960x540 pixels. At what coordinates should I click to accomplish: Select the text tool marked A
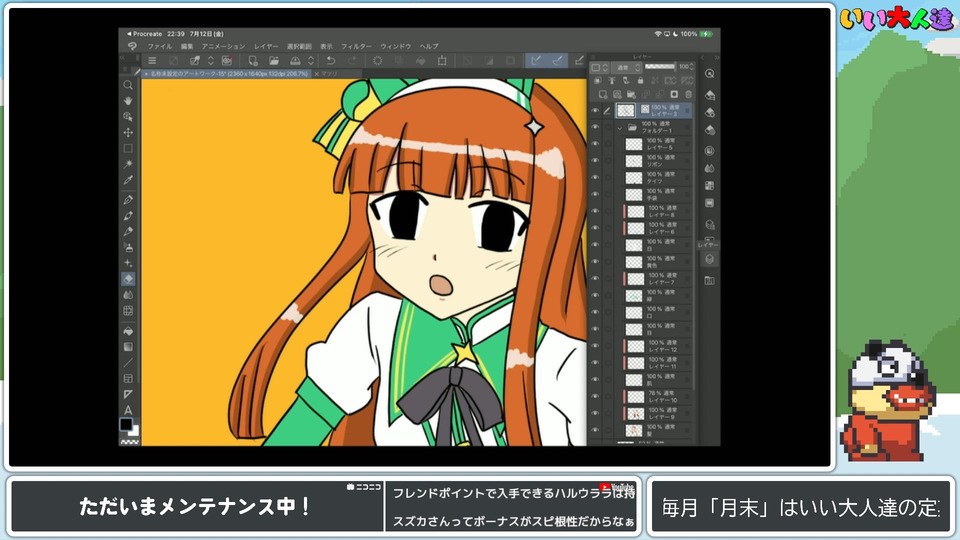tap(128, 410)
